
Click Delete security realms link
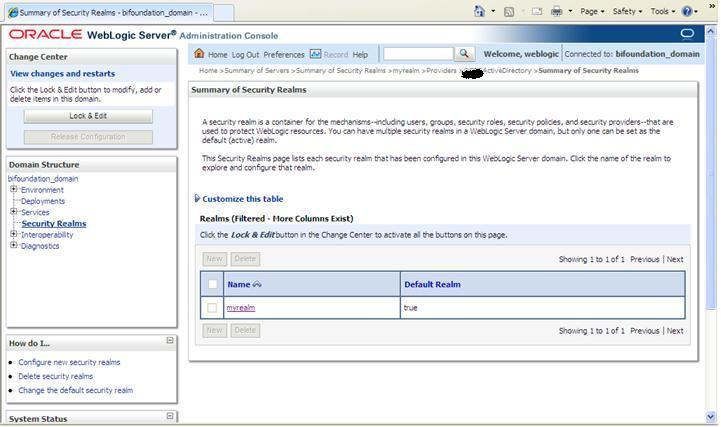point(56,376)
